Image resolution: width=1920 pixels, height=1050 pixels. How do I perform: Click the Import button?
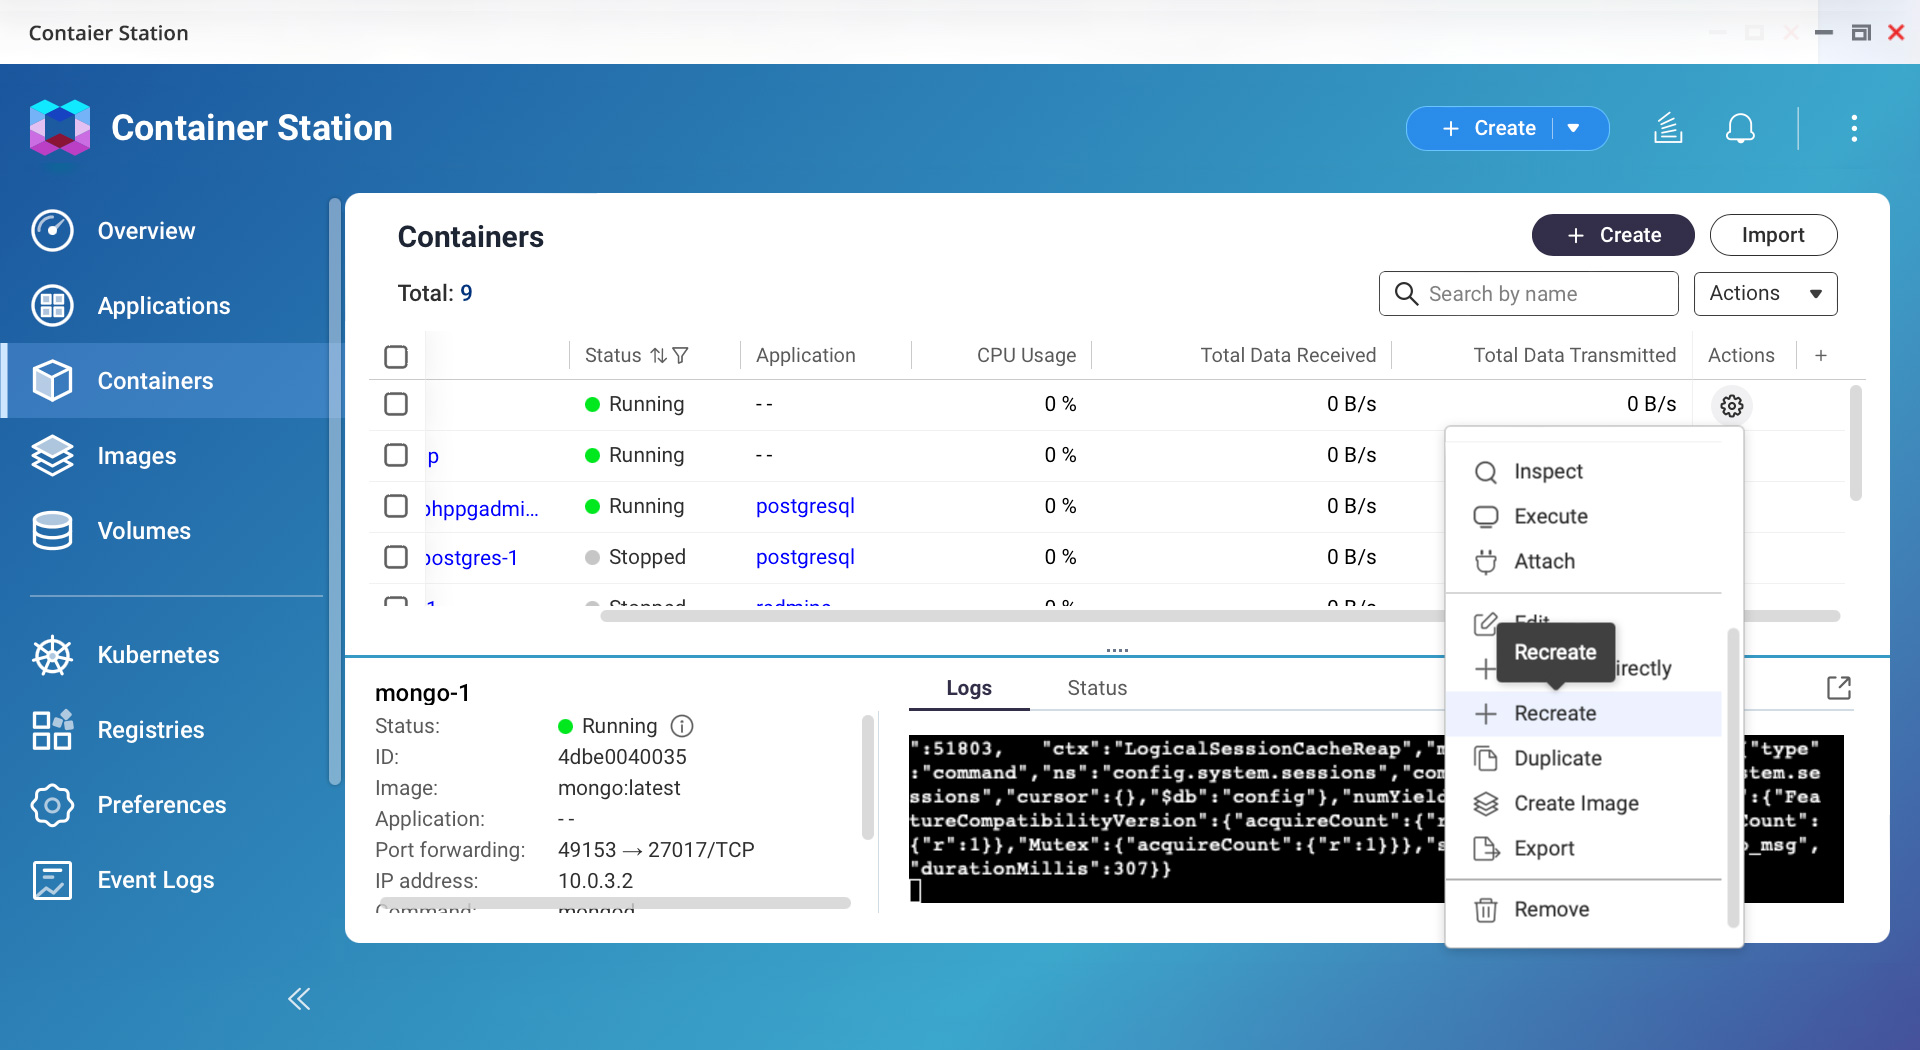coord(1772,235)
